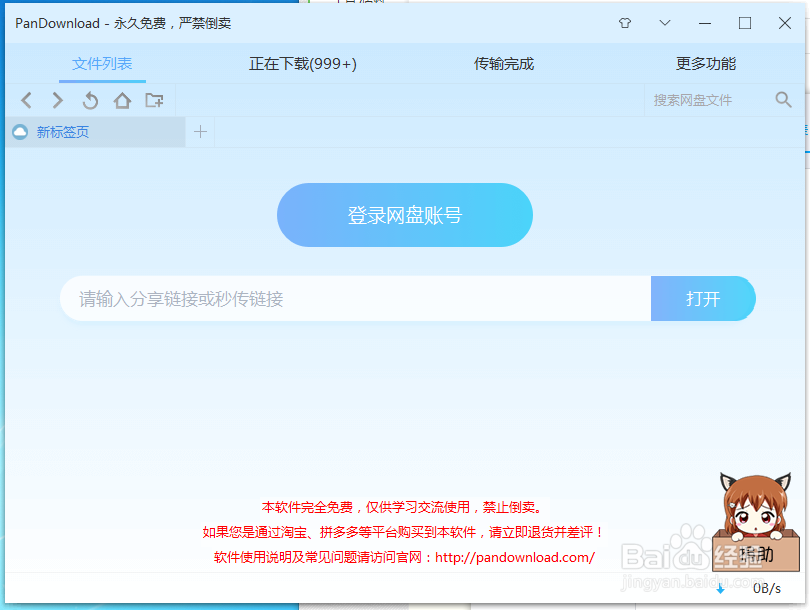Click the search magnifier icon
This screenshot has height=610, width=810.
click(783, 100)
